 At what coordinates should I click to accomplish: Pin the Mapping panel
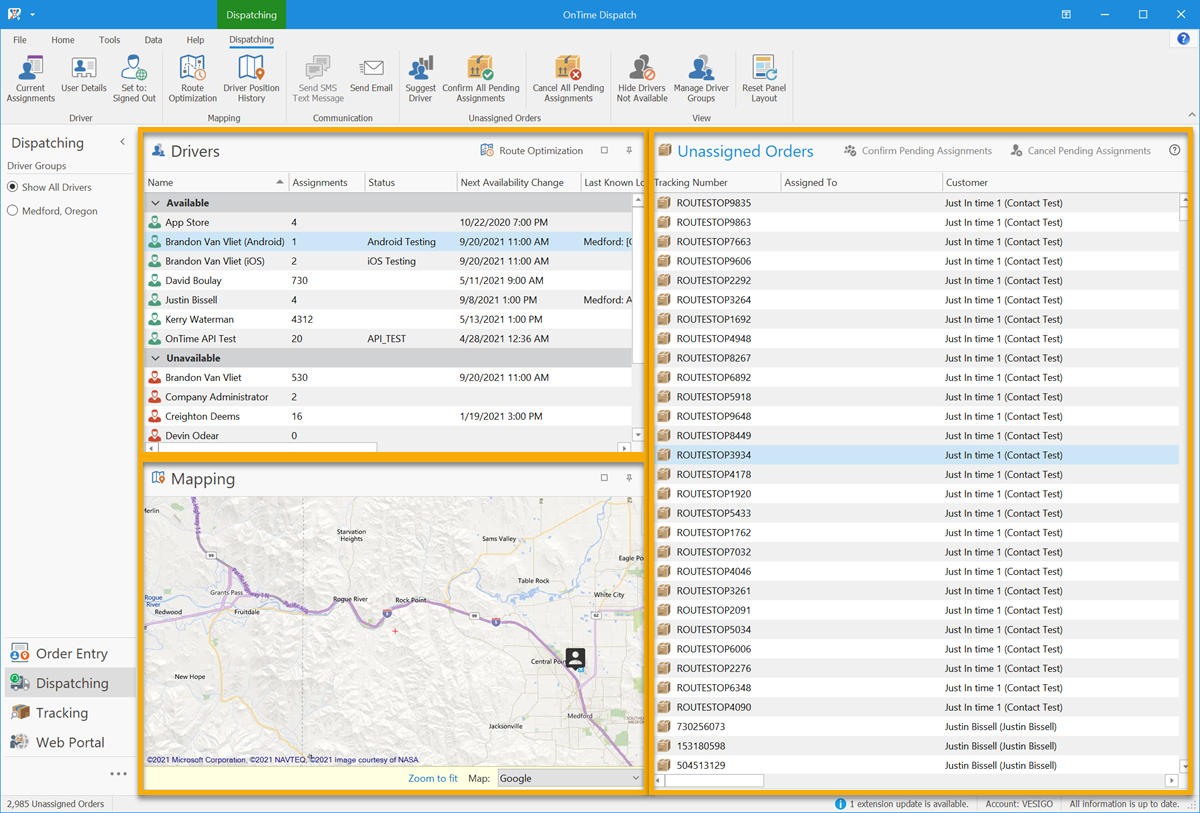629,478
